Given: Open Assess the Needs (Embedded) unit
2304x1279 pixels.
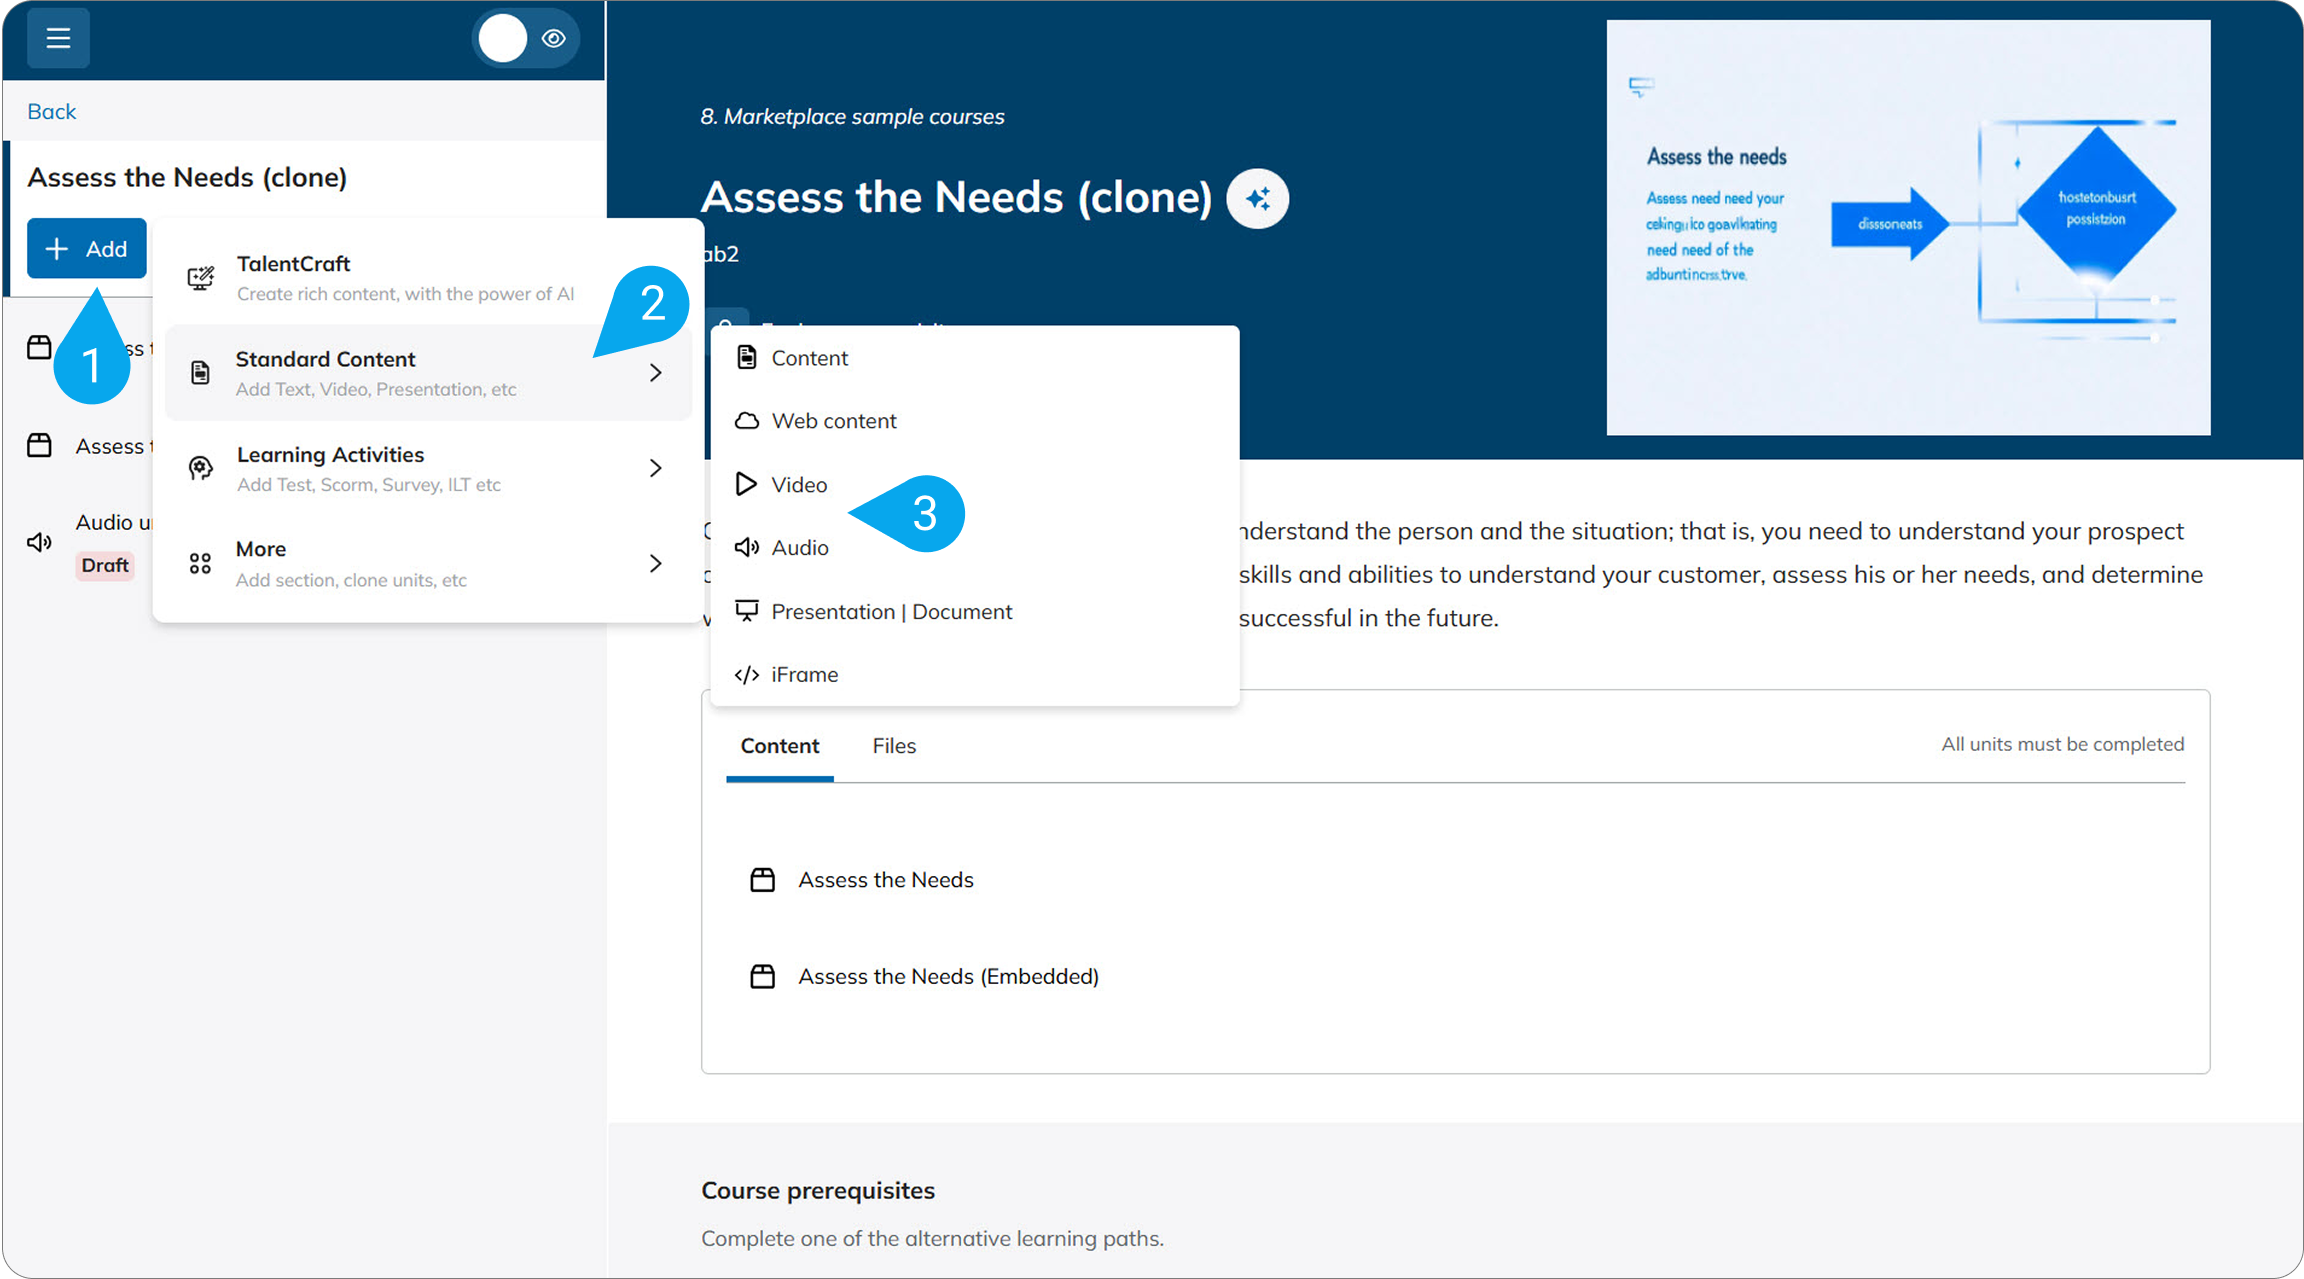Looking at the screenshot, I should coord(948,976).
